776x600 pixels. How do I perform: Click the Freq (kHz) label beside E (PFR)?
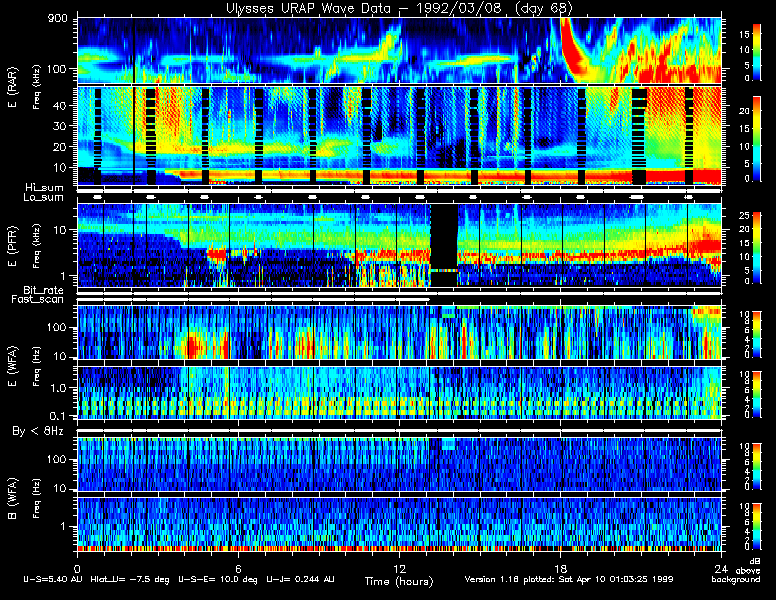36,246
